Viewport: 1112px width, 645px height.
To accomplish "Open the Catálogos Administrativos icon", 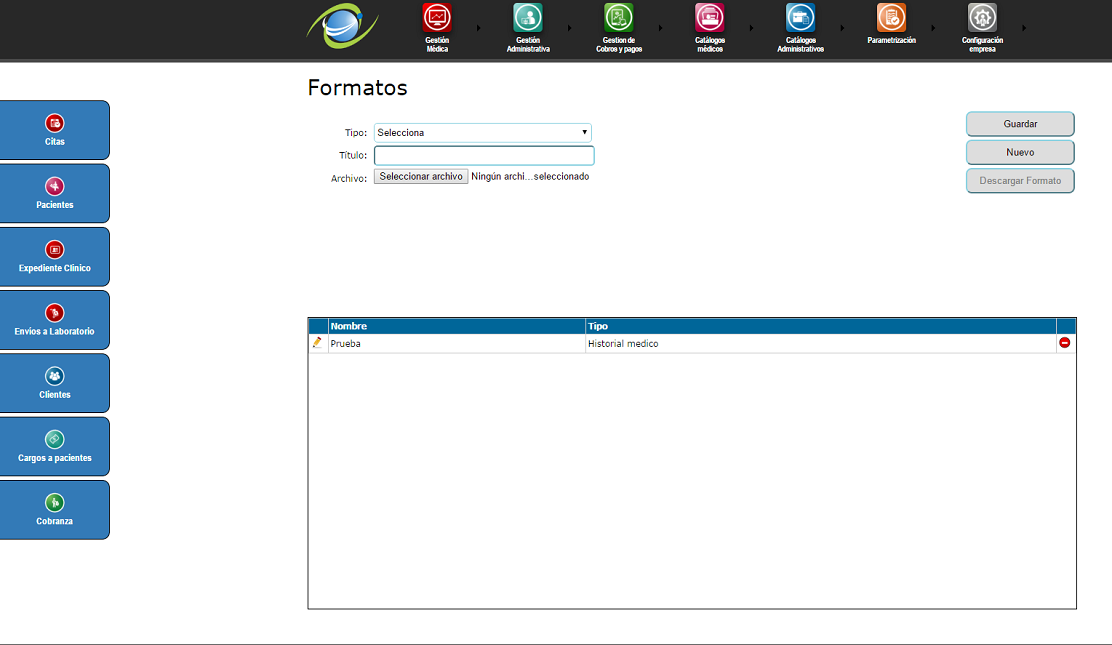I will pyautogui.click(x=800, y=18).
